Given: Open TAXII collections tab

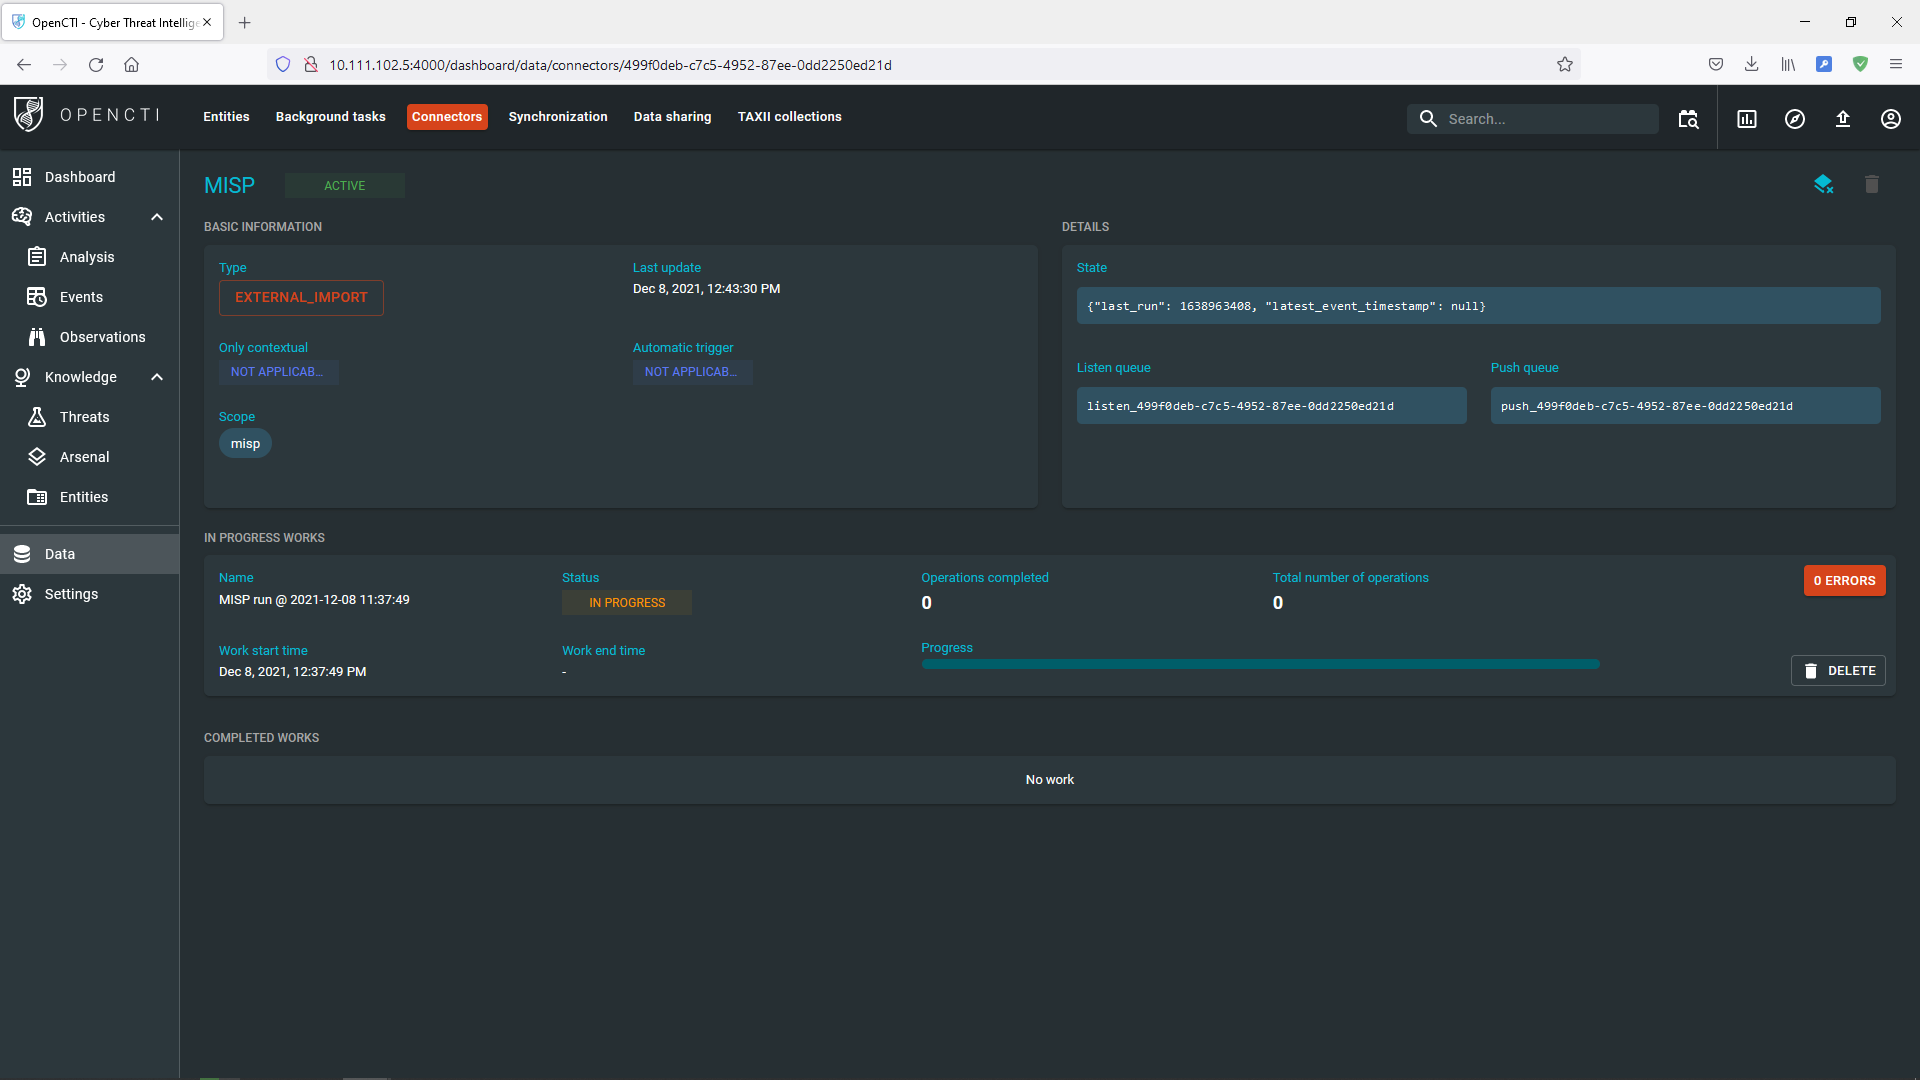Looking at the screenshot, I should point(790,117).
